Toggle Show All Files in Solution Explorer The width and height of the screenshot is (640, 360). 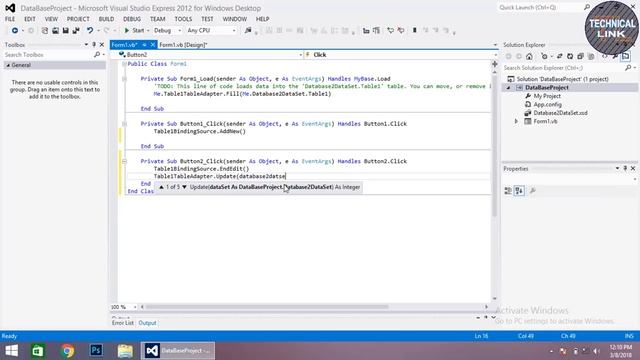tap(591, 56)
